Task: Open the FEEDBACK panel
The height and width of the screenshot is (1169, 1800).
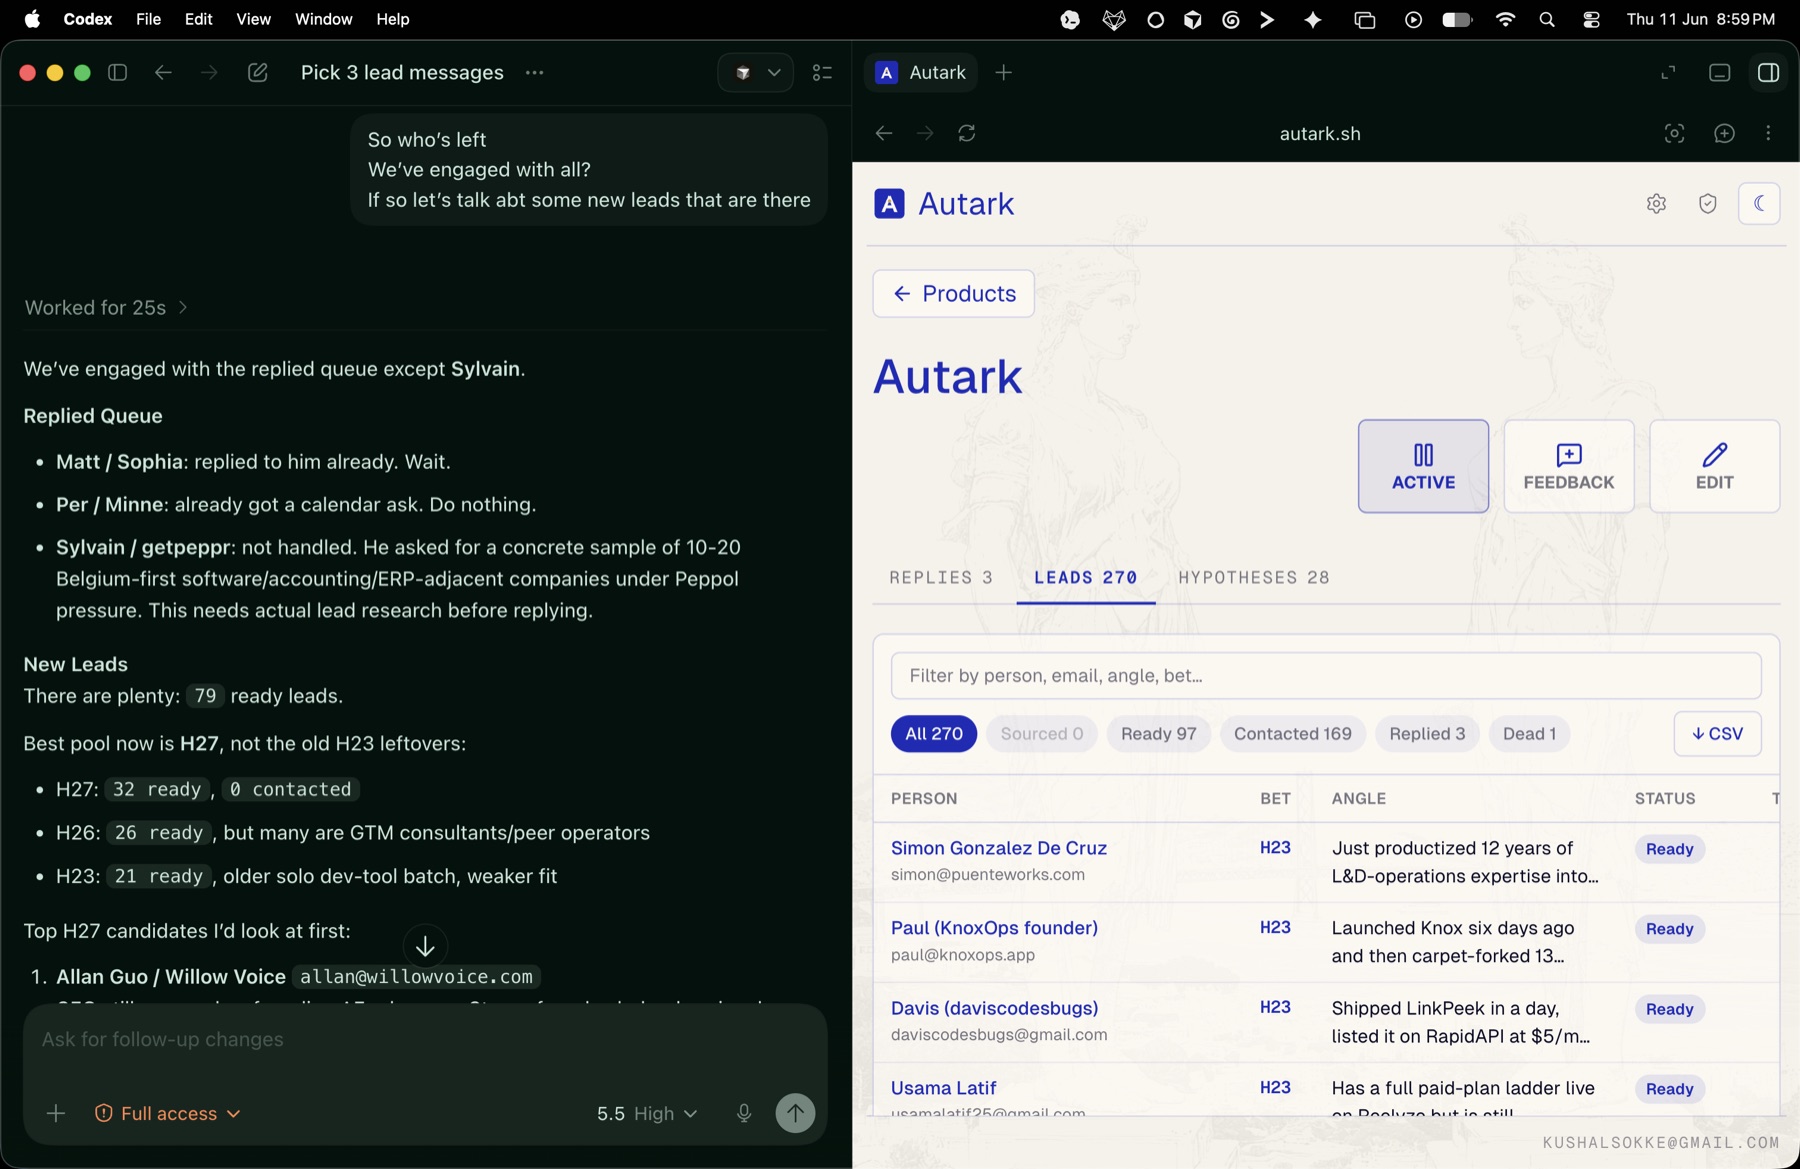Action: click(1569, 466)
